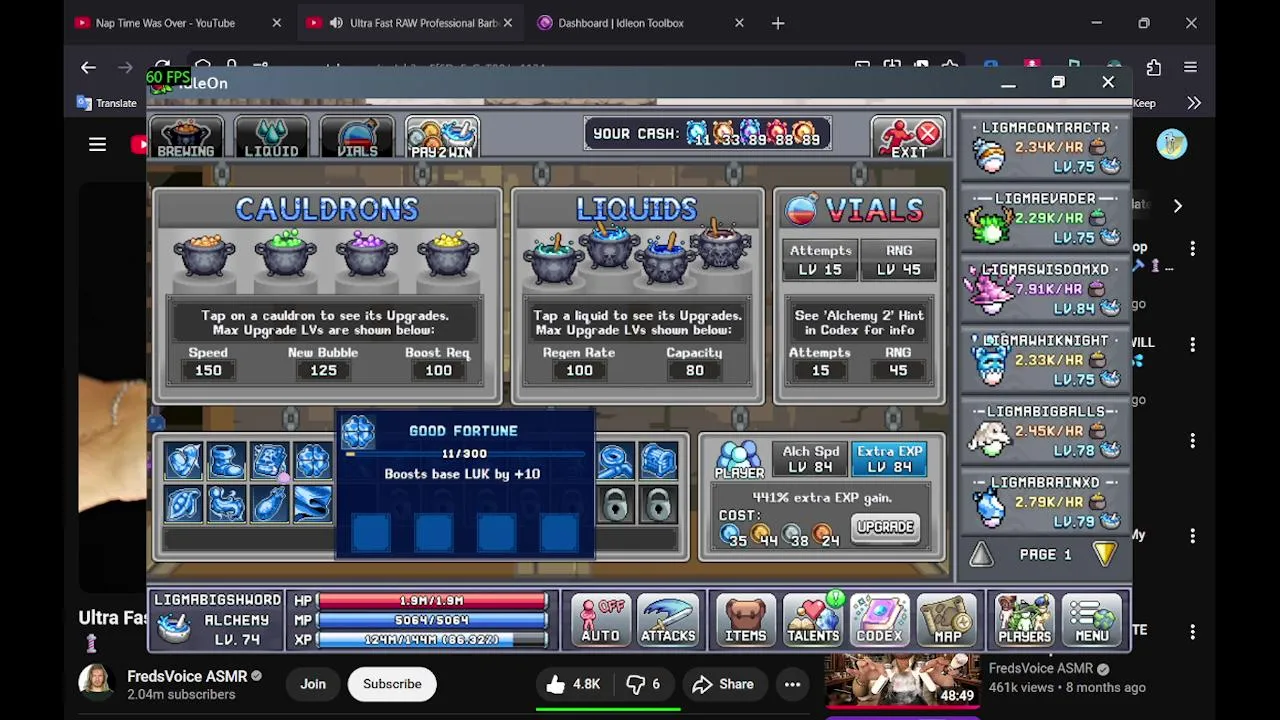
Task: Select player LIGMACONTRACTR
Action: (x=1045, y=147)
